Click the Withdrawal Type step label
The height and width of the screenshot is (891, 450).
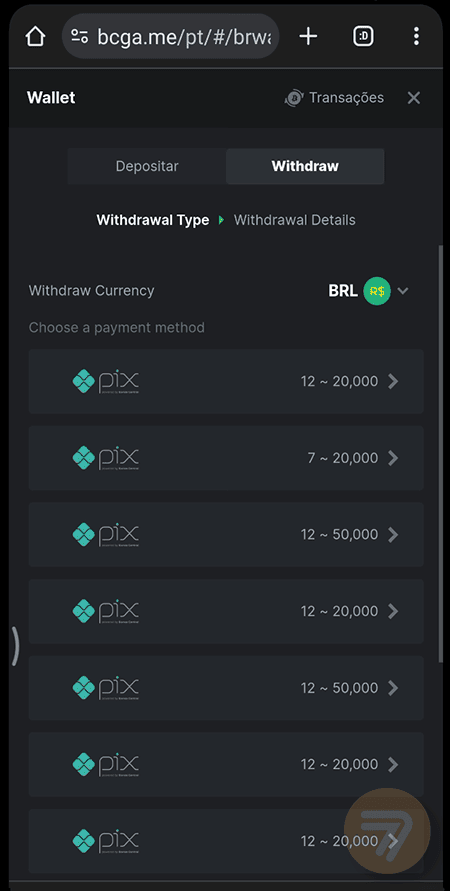153,220
